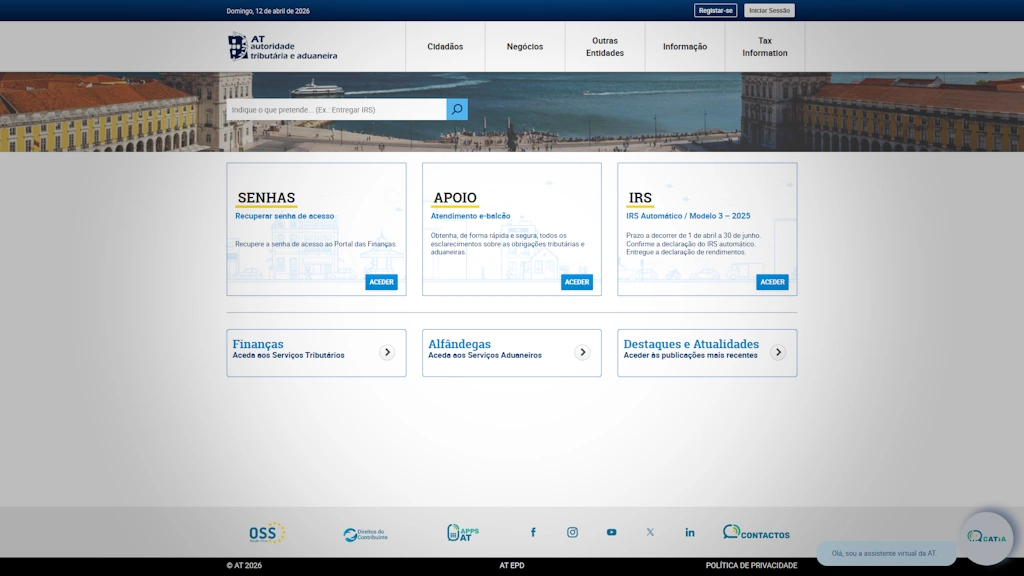Open the LinkedIn icon in footer
The height and width of the screenshot is (576, 1024).
[690, 532]
